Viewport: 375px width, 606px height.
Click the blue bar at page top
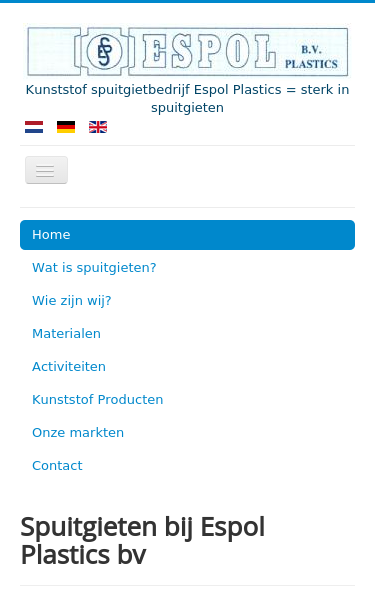pyautogui.click(x=188, y=2)
